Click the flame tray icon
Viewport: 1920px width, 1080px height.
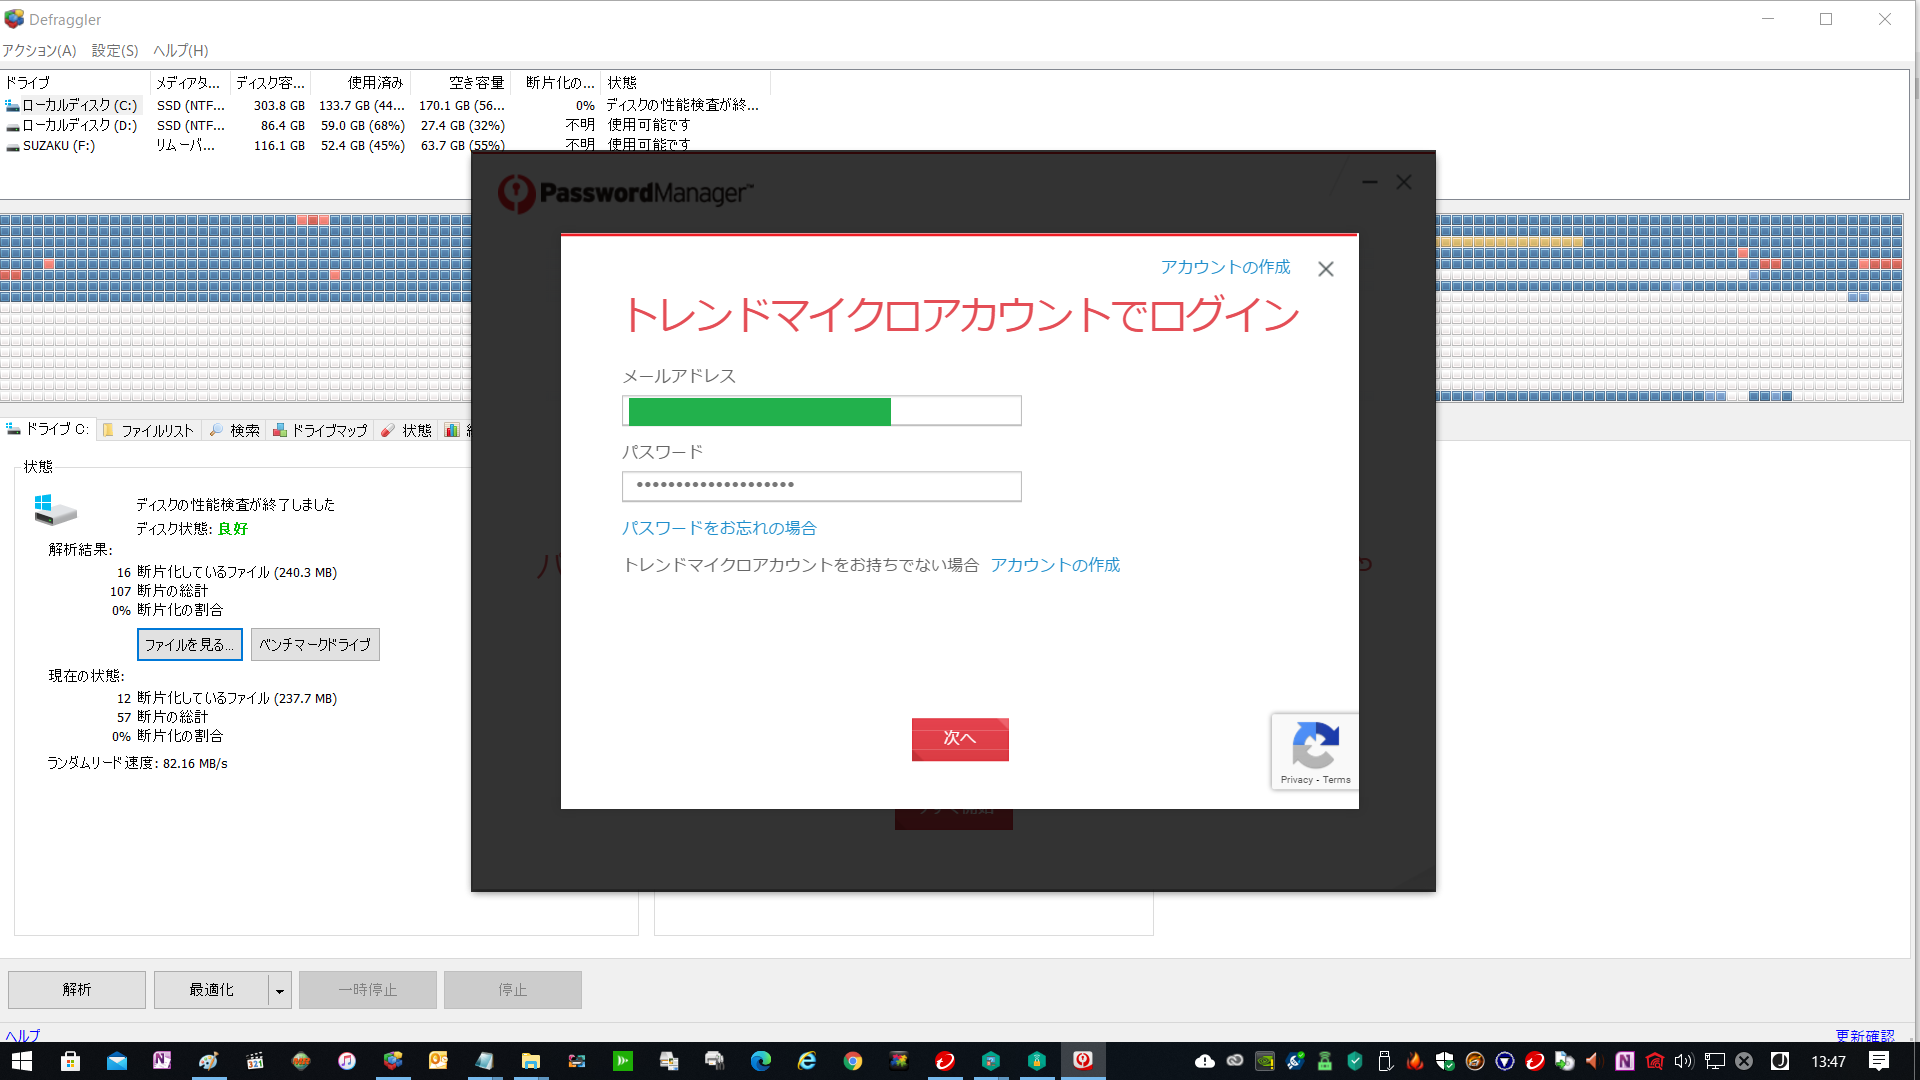pyautogui.click(x=1415, y=1061)
